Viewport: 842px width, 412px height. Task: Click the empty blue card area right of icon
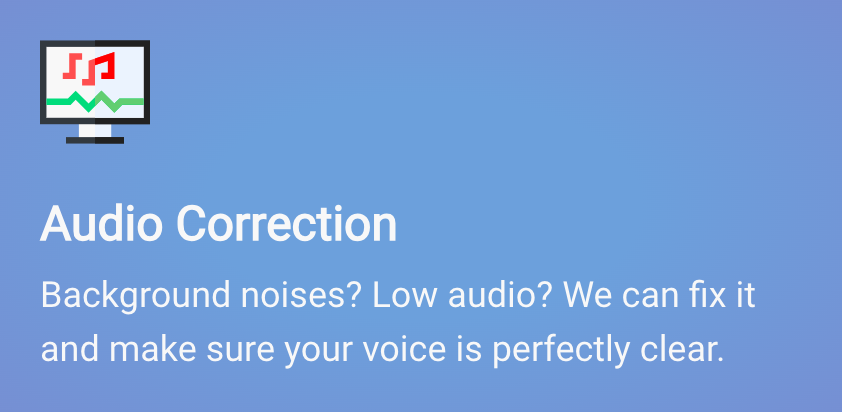[x=500, y=91]
